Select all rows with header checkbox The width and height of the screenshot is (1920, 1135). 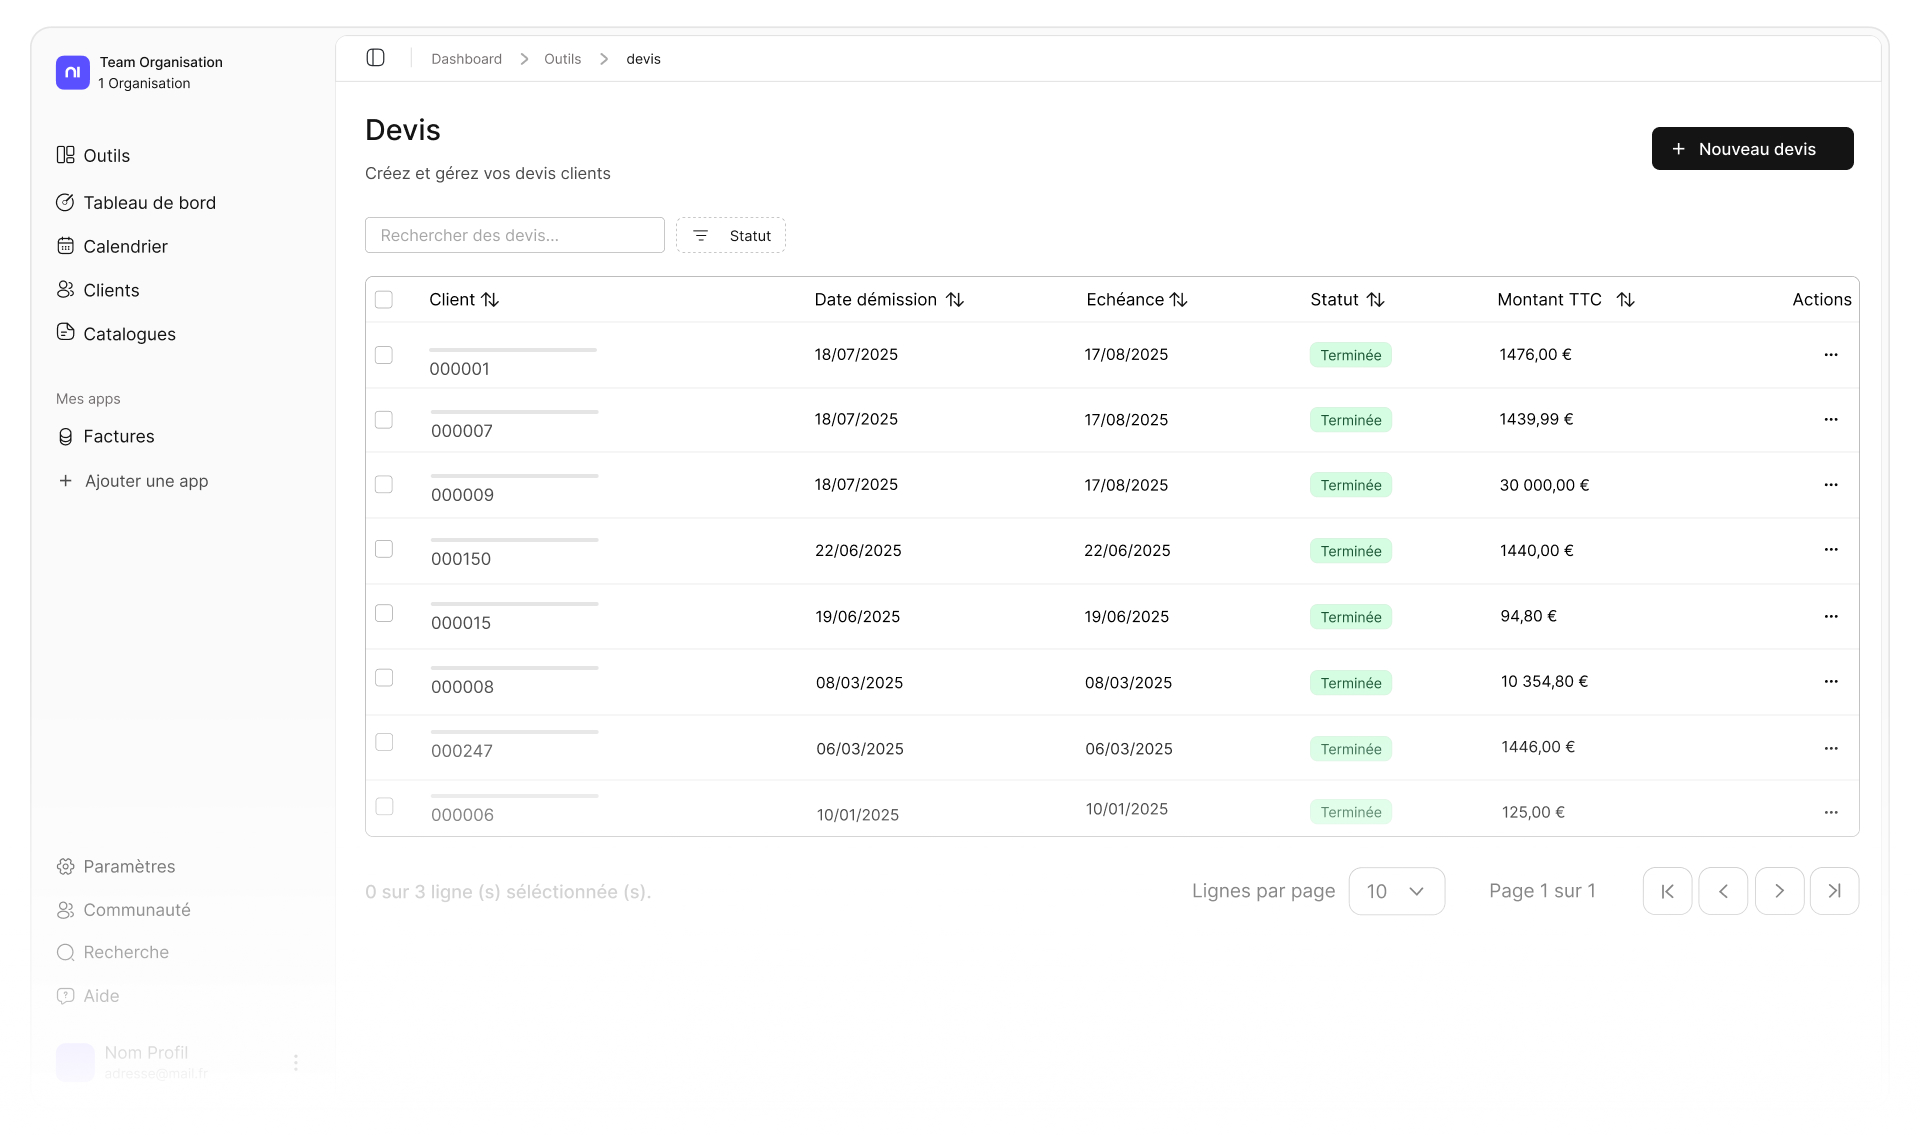(x=384, y=300)
